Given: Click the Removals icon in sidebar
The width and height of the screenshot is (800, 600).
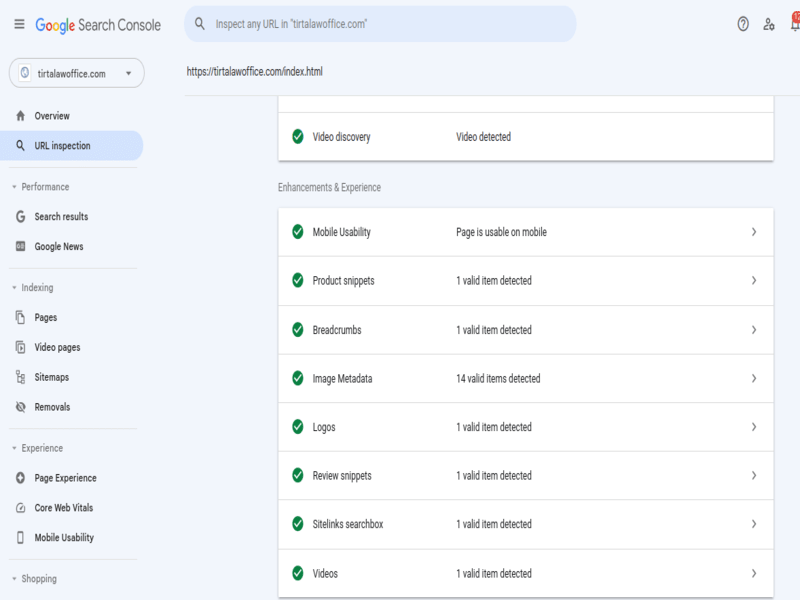Looking at the screenshot, I should (x=21, y=407).
